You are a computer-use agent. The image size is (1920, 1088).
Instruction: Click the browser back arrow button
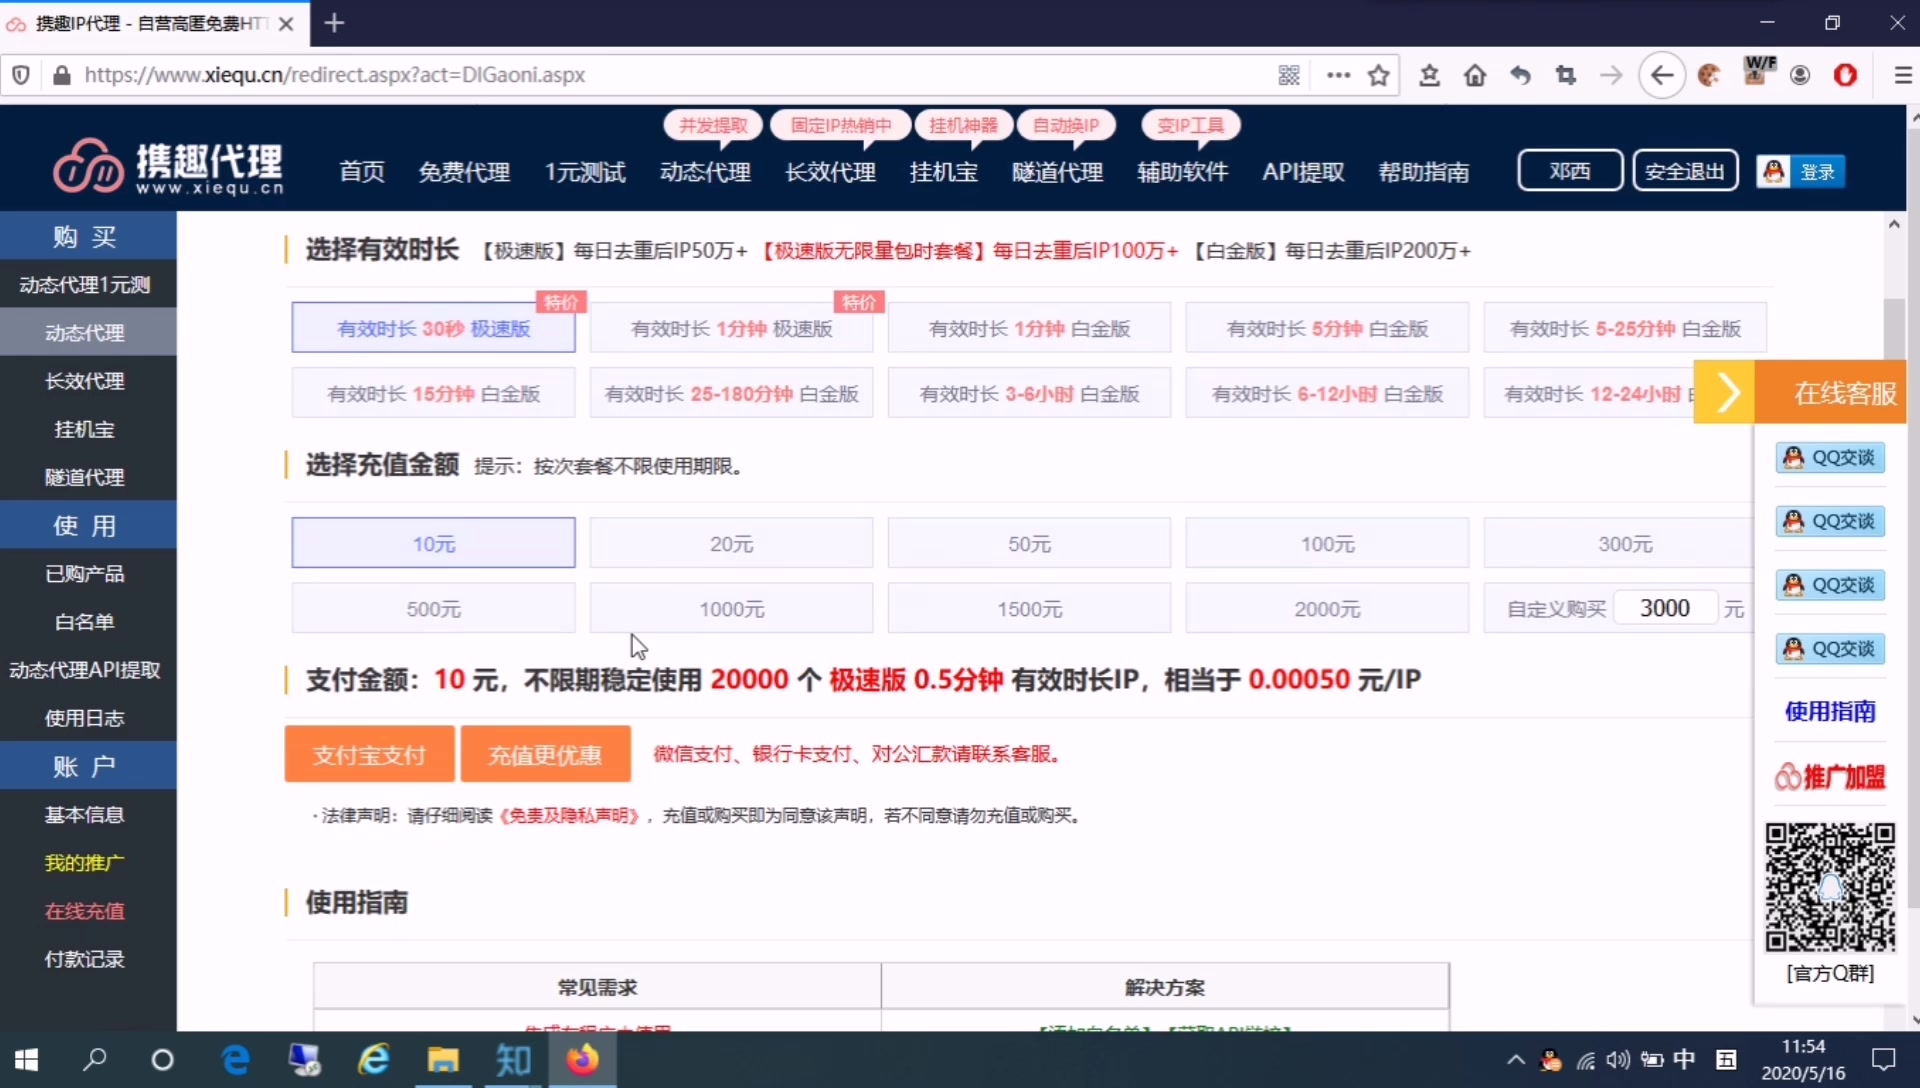[x=1662, y=75]
